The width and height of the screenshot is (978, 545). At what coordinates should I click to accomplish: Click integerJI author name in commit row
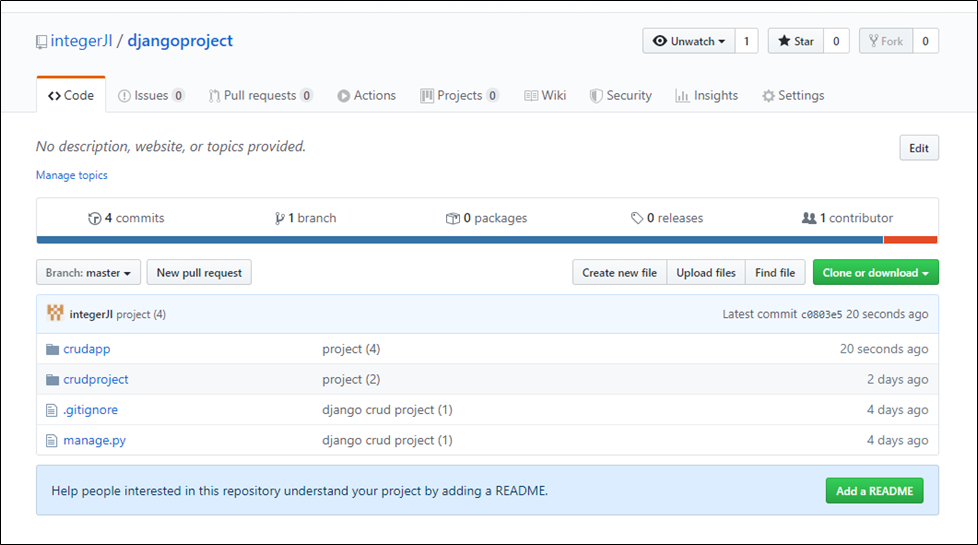[91, 314]
